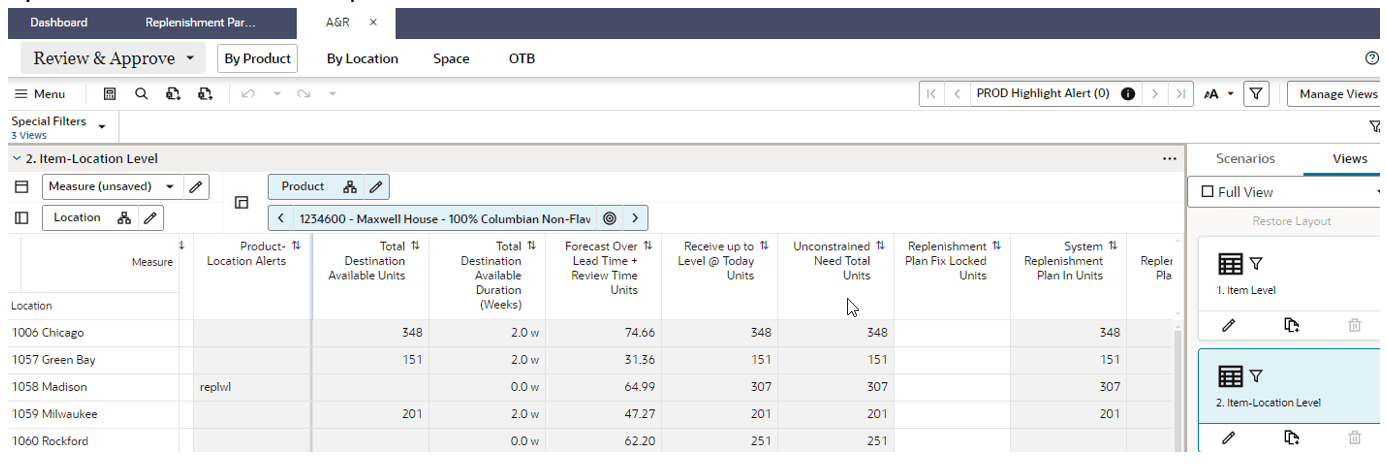Go to next product with right arrow
The image size is (1386, 468).
[634, 217]
